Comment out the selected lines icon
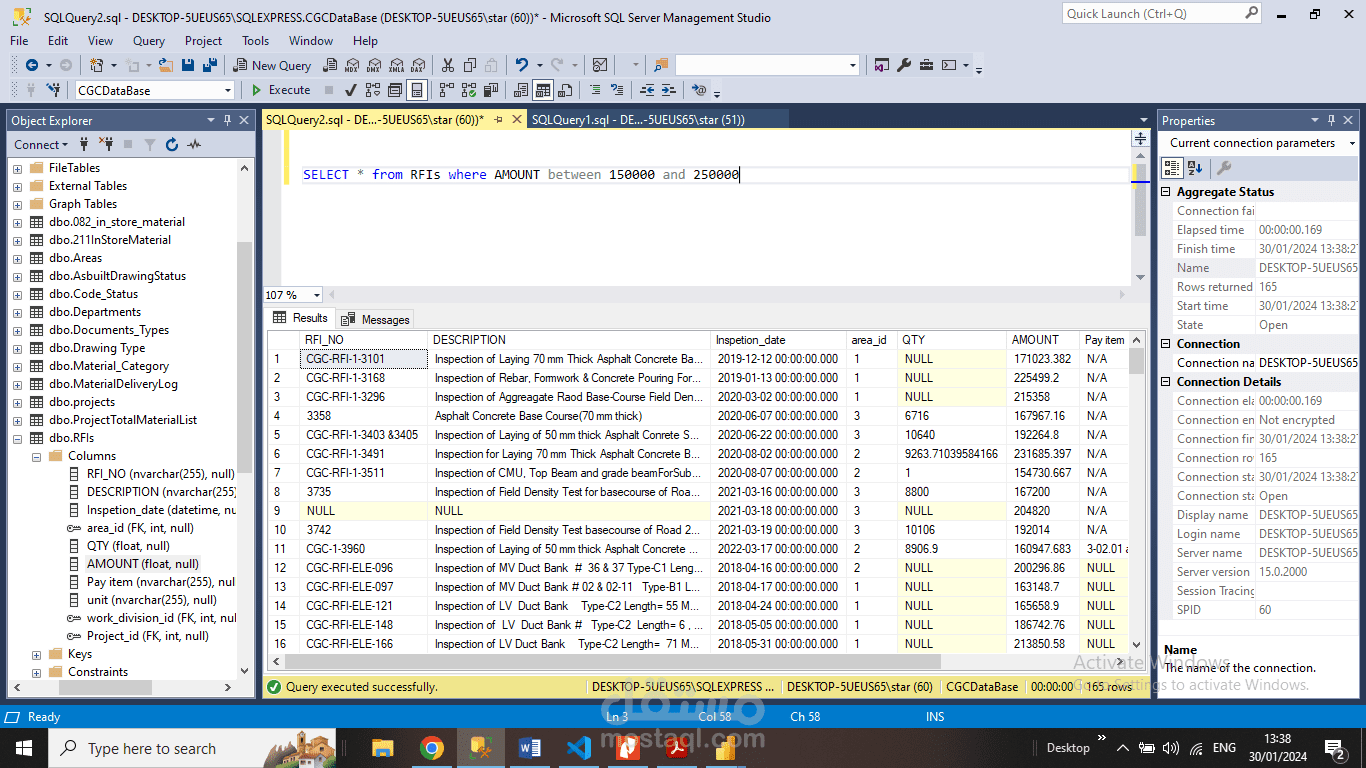Image resolution: width=1366 pixels, height=768 pixels. (595, 90)
